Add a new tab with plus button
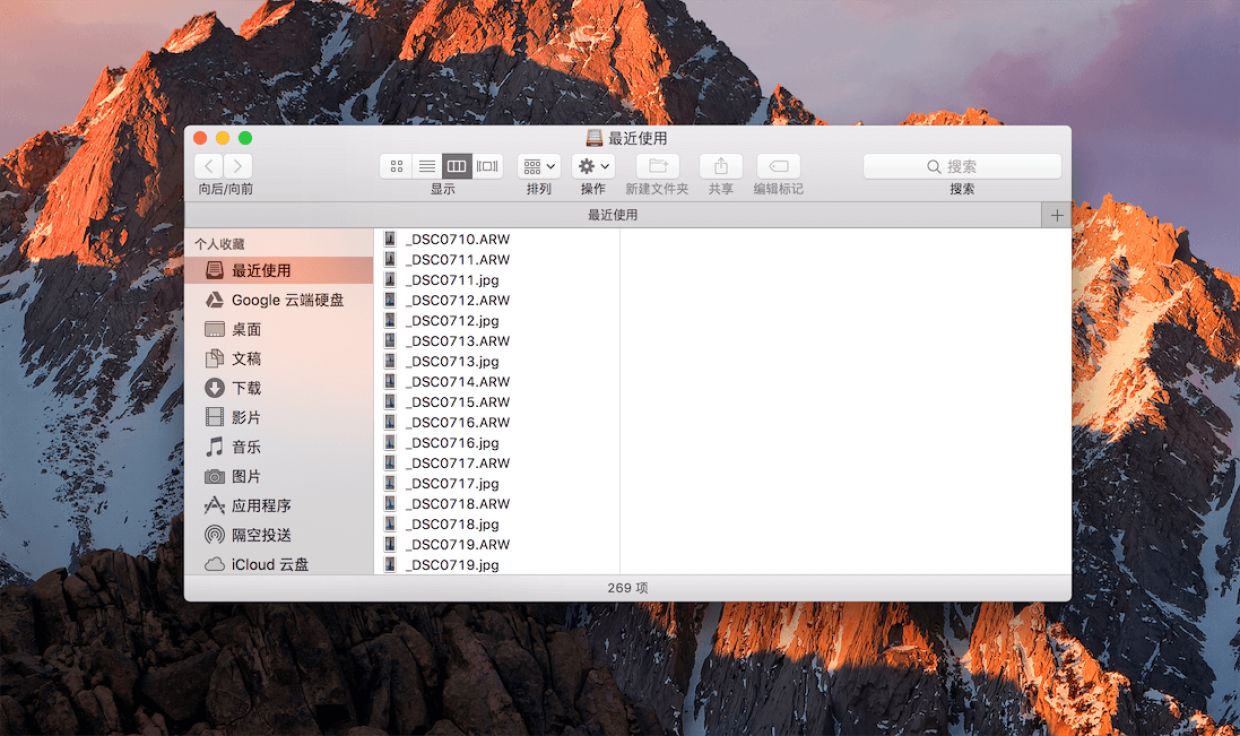The width and height of the screenshot is (1240, 736). (1057, 215)
